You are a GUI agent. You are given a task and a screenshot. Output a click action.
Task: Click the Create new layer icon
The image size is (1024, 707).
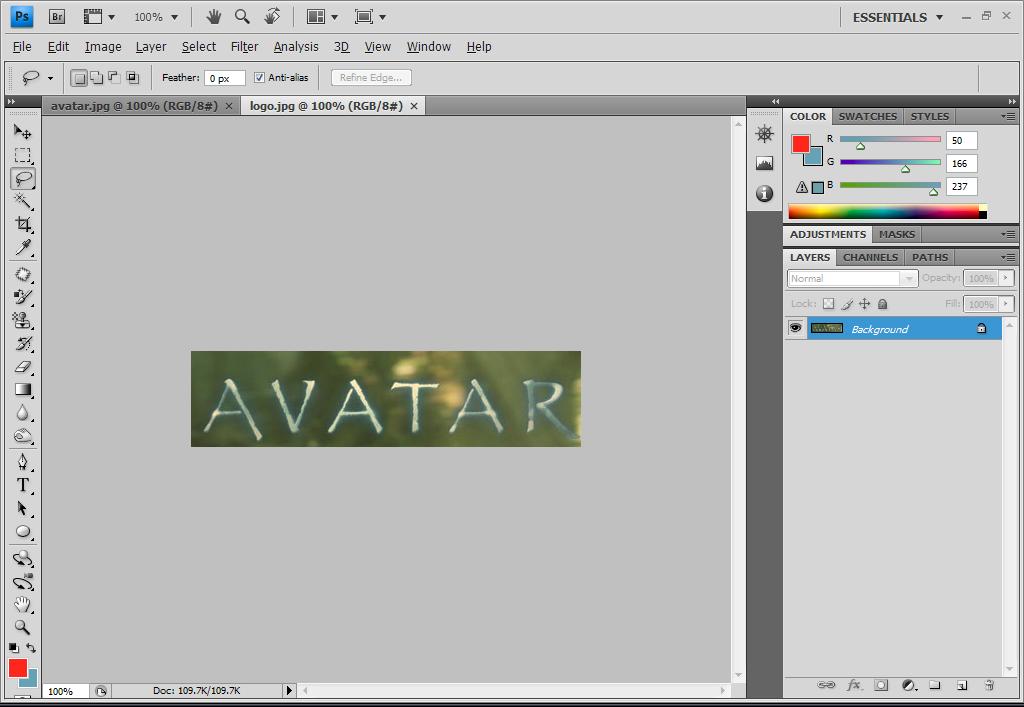click(x=961, y=685)
